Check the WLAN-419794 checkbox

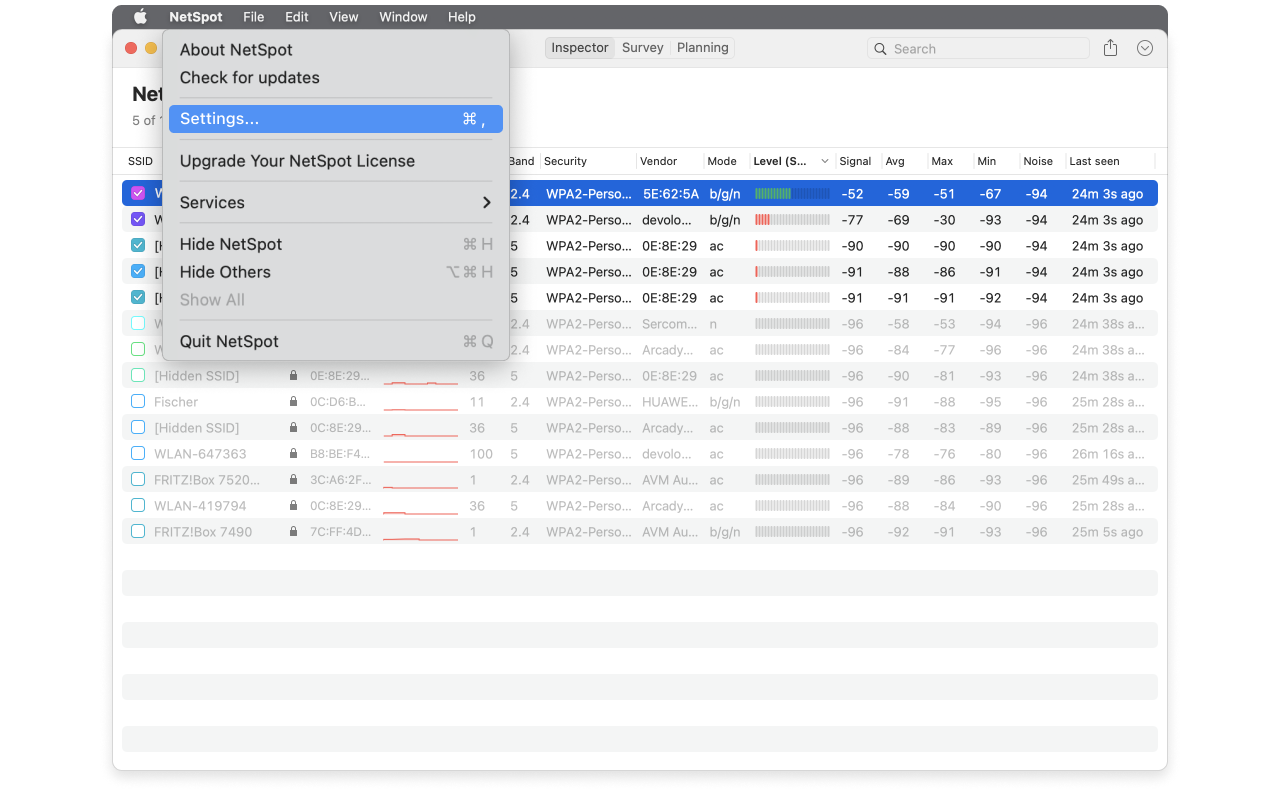[x=138, y=505]
